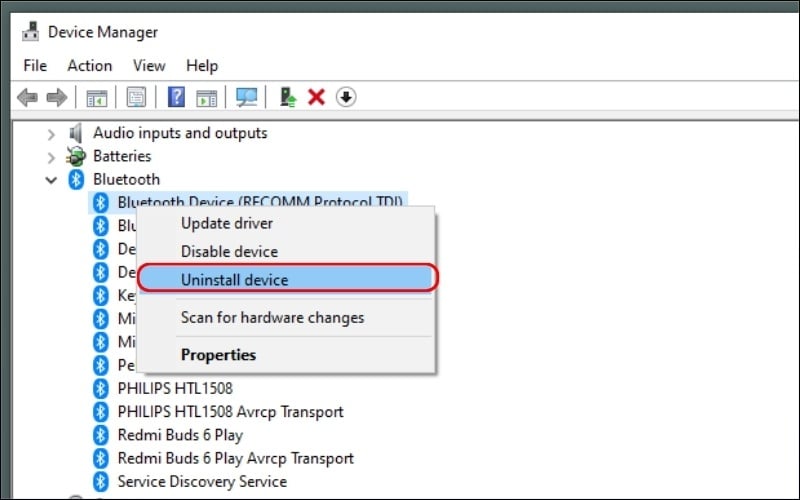
Task: Select Bluetooth Device (RFCOMM Protocol TDI)
Action: [260, 201]
